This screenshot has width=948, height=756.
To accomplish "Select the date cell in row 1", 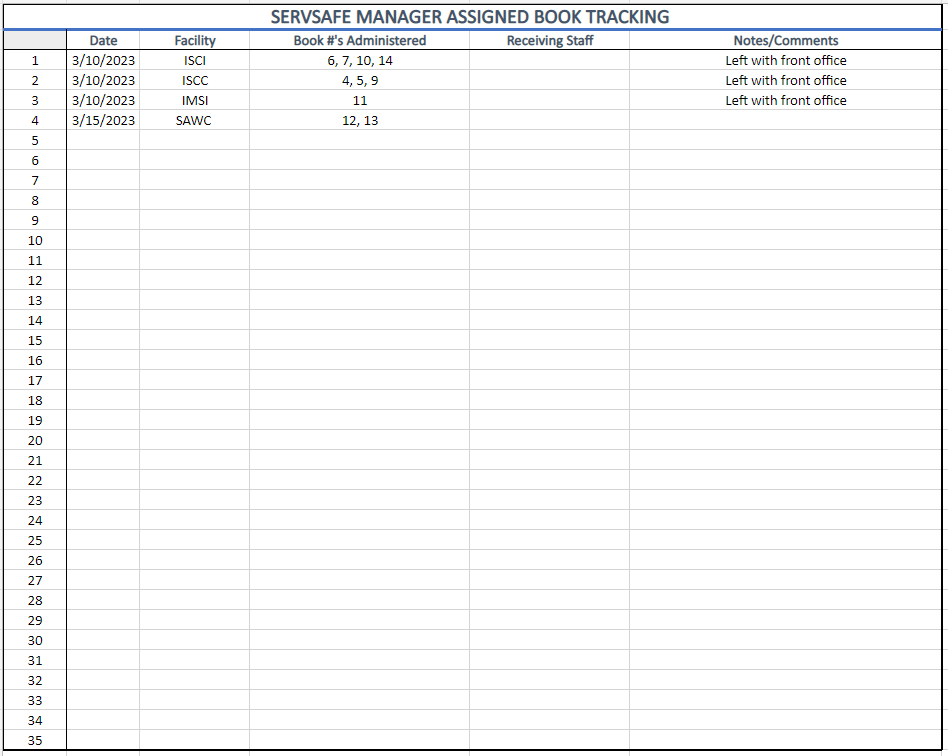I will click(103, 61).
